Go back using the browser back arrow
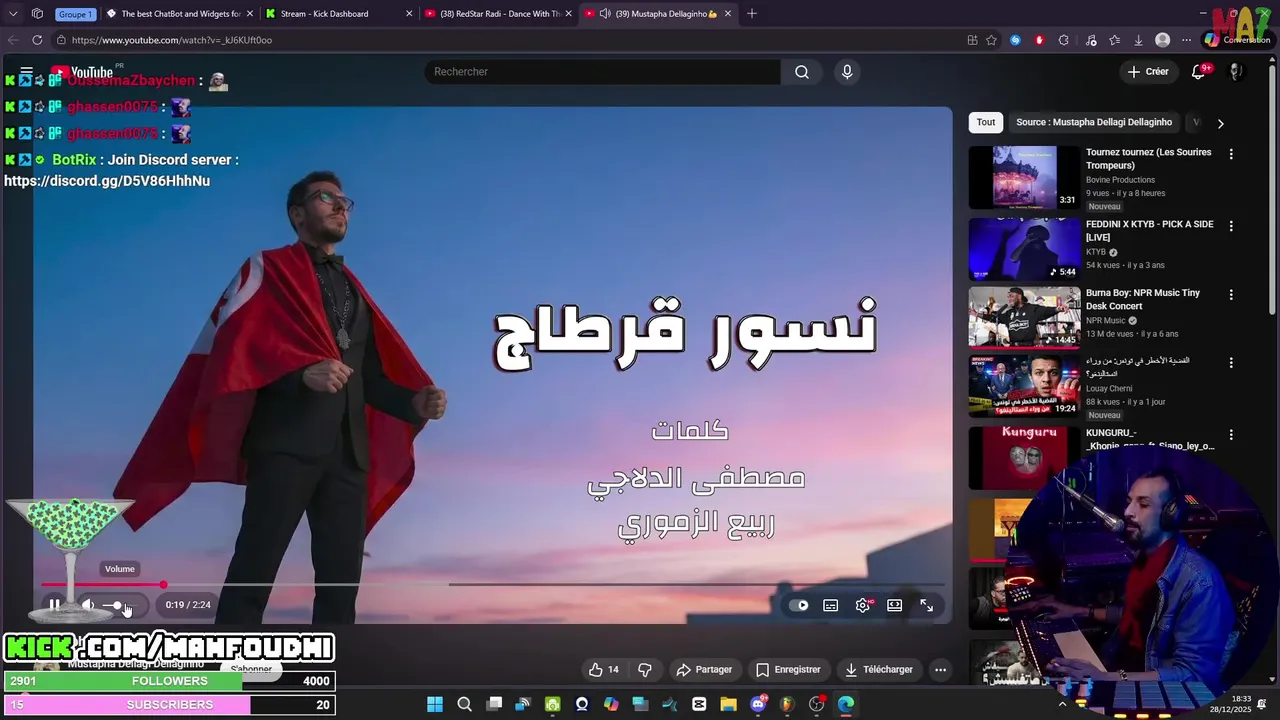The height and width of the screenshot is (720, 1280). tap(13, 40)
